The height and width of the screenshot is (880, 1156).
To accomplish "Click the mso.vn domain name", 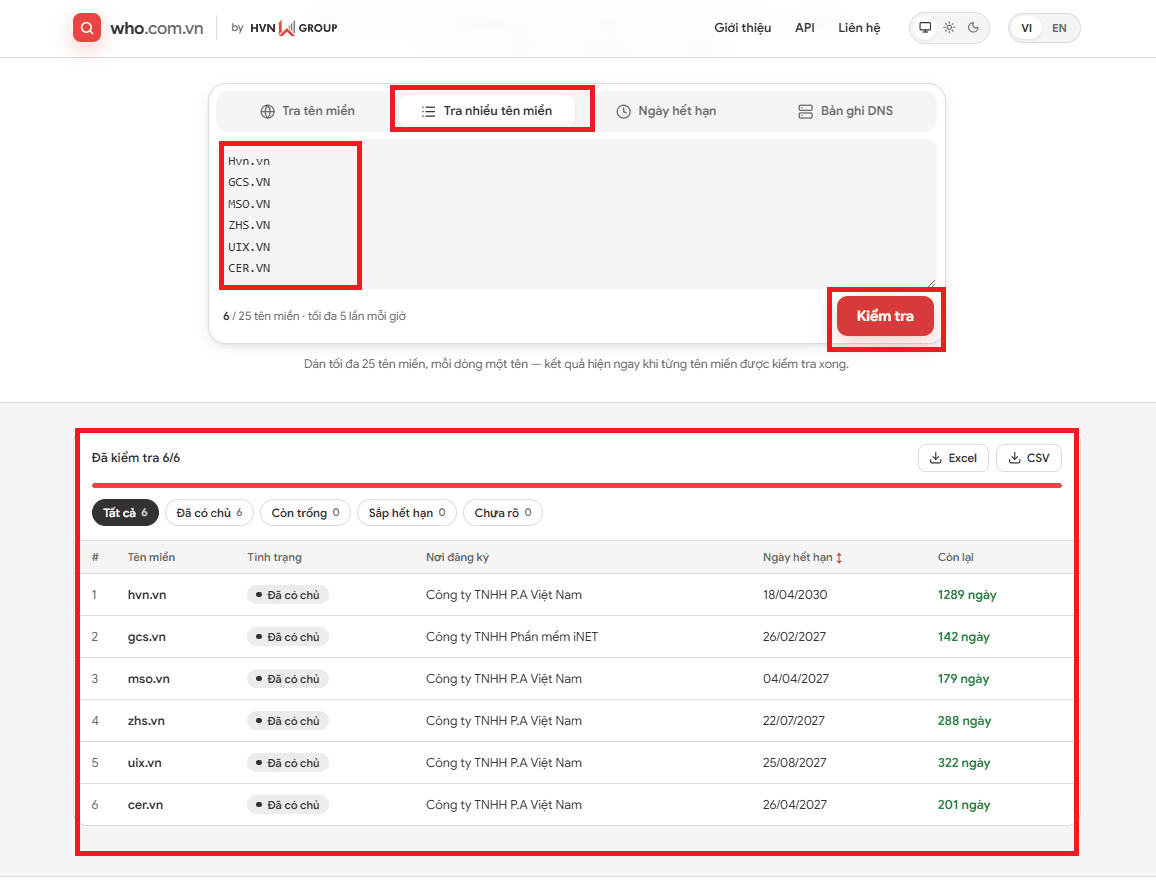I will [x=148, y=679].
